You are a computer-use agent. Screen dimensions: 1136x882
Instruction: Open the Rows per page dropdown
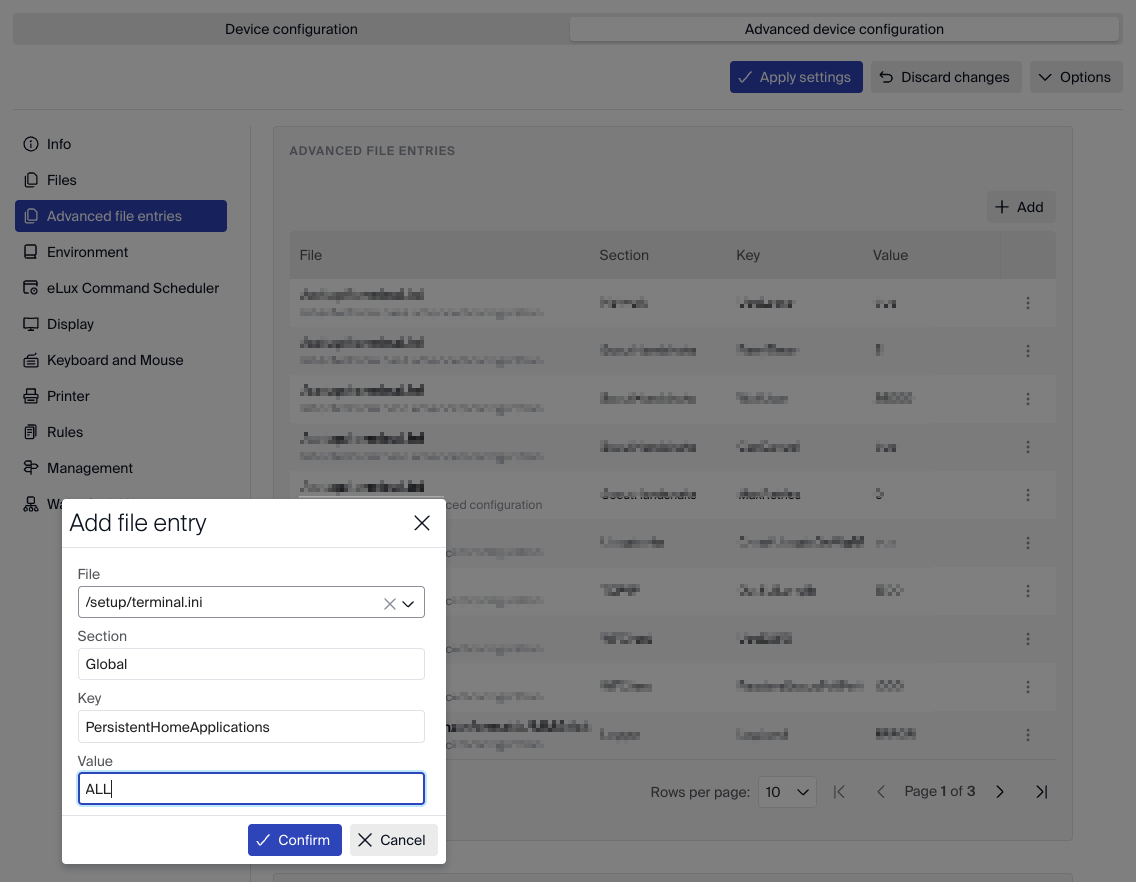(787, 792)
